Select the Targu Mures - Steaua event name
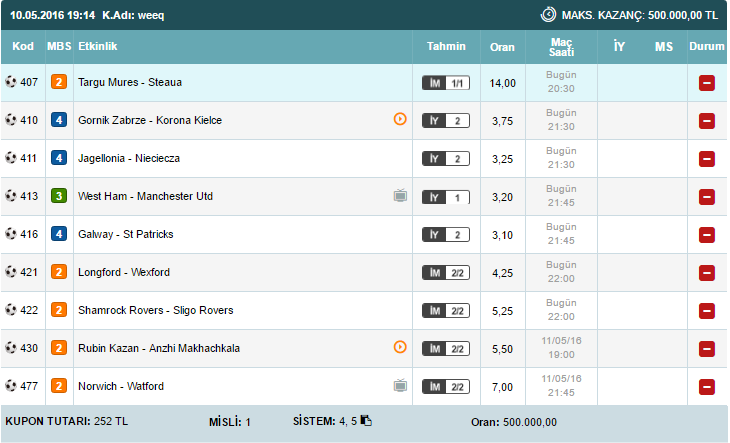 (130, 82)
